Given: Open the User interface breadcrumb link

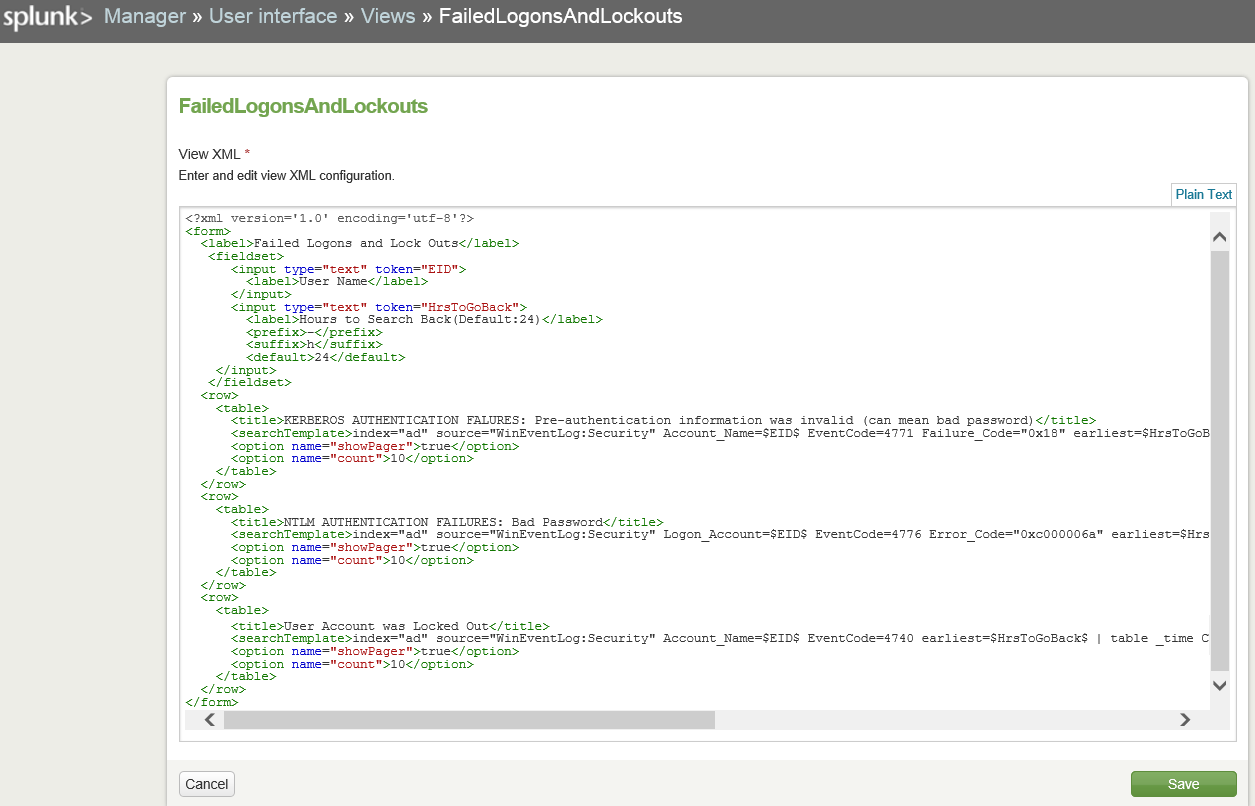Looking at the screenshot, I should click(x=273, y=16).
